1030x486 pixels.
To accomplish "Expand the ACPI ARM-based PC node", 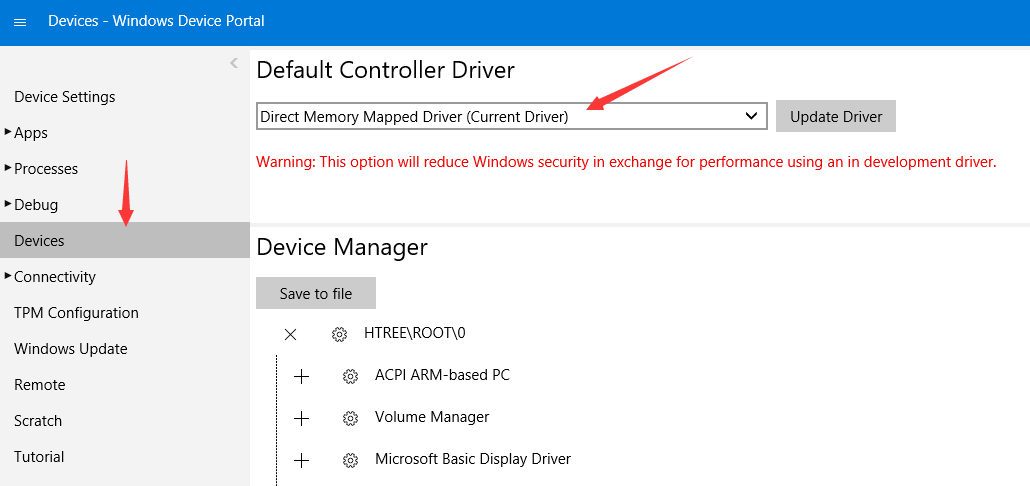I will [x=301, y=376].
